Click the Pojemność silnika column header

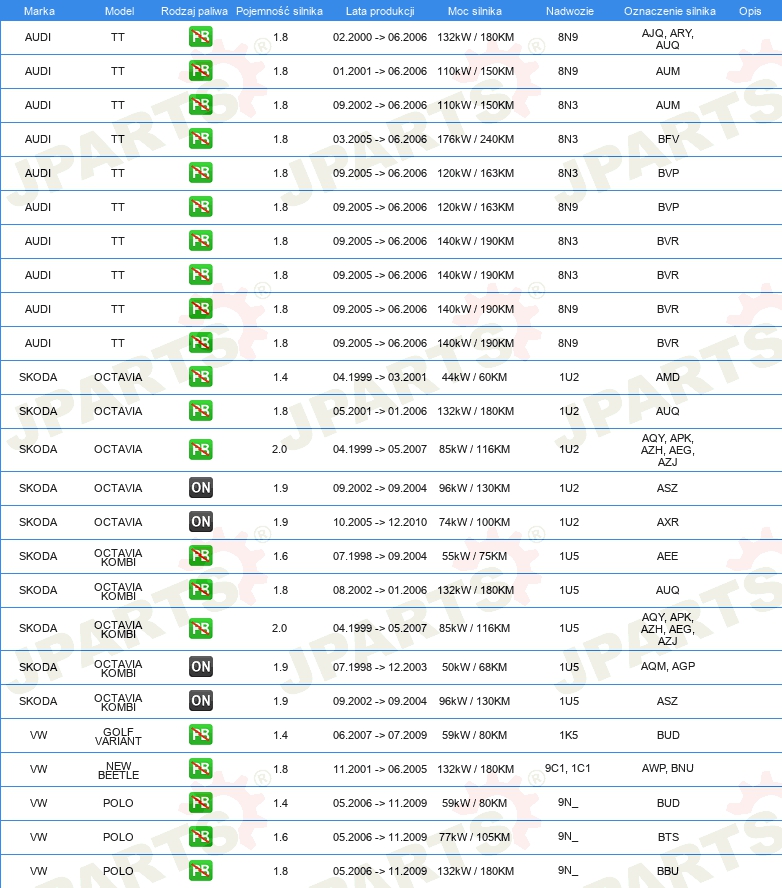279,11
